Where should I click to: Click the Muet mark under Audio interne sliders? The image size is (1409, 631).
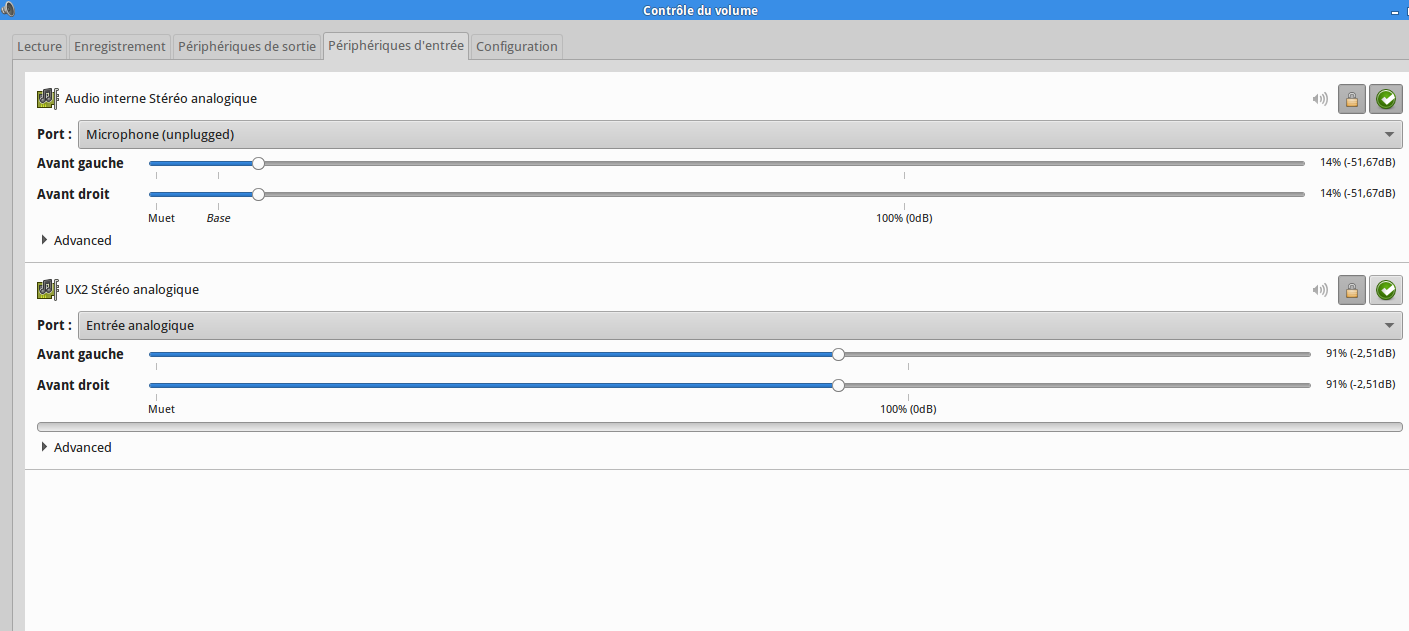(161, 218)
